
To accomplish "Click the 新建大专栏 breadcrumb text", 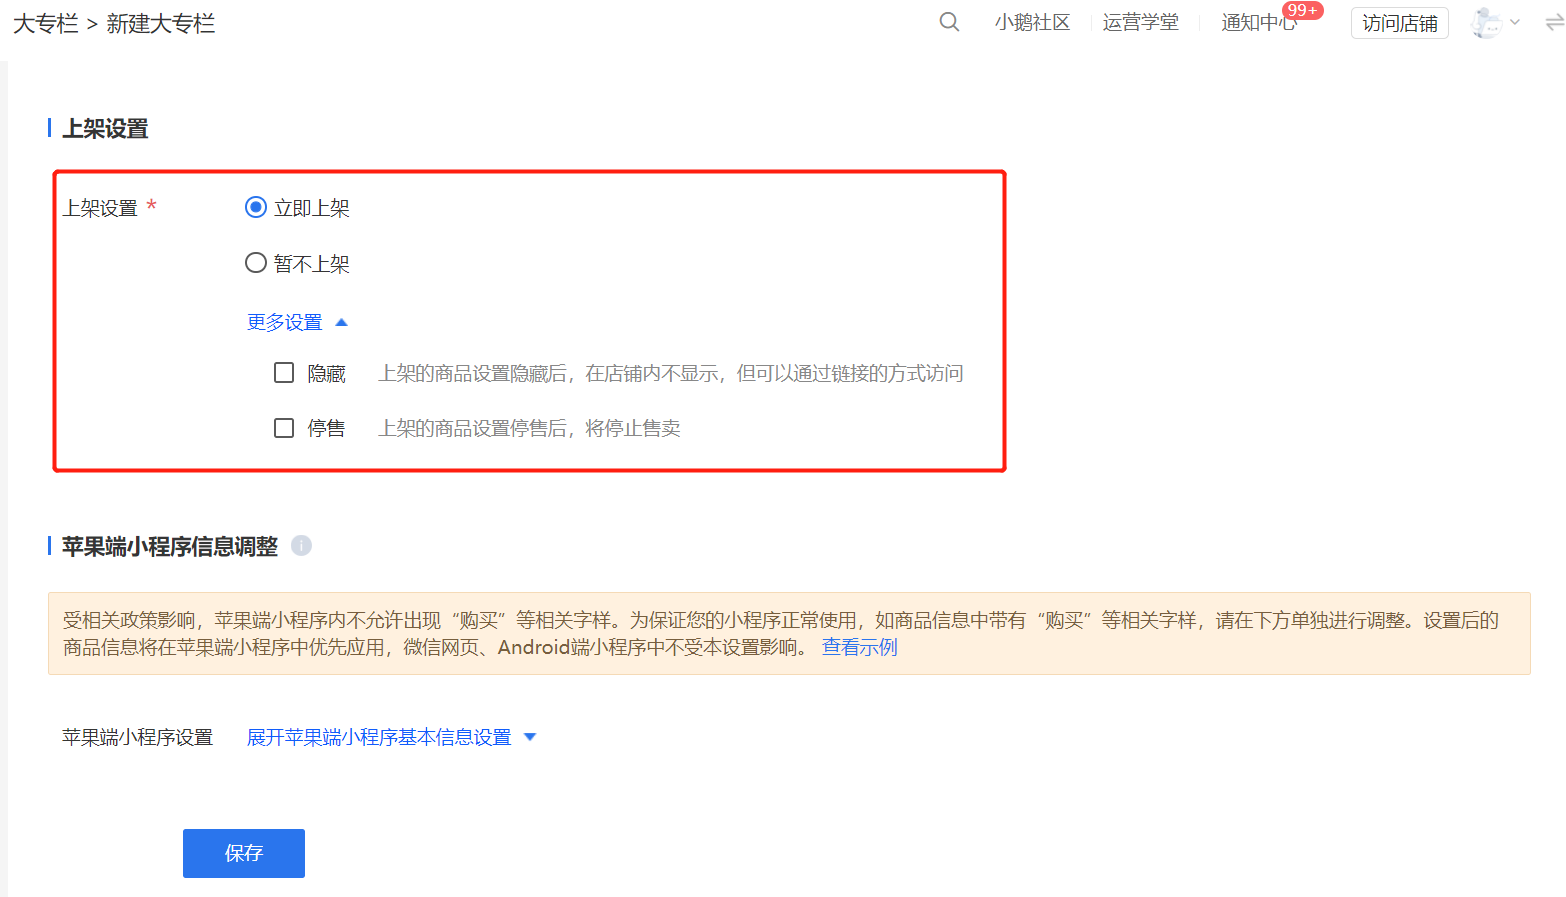I will coord(160,24).
